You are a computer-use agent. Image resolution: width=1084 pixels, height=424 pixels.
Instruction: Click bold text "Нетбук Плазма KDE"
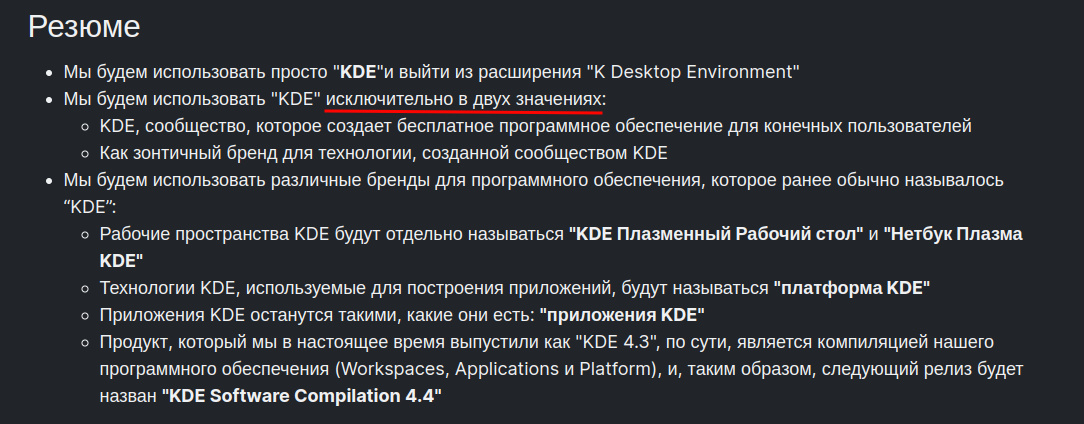561,247
